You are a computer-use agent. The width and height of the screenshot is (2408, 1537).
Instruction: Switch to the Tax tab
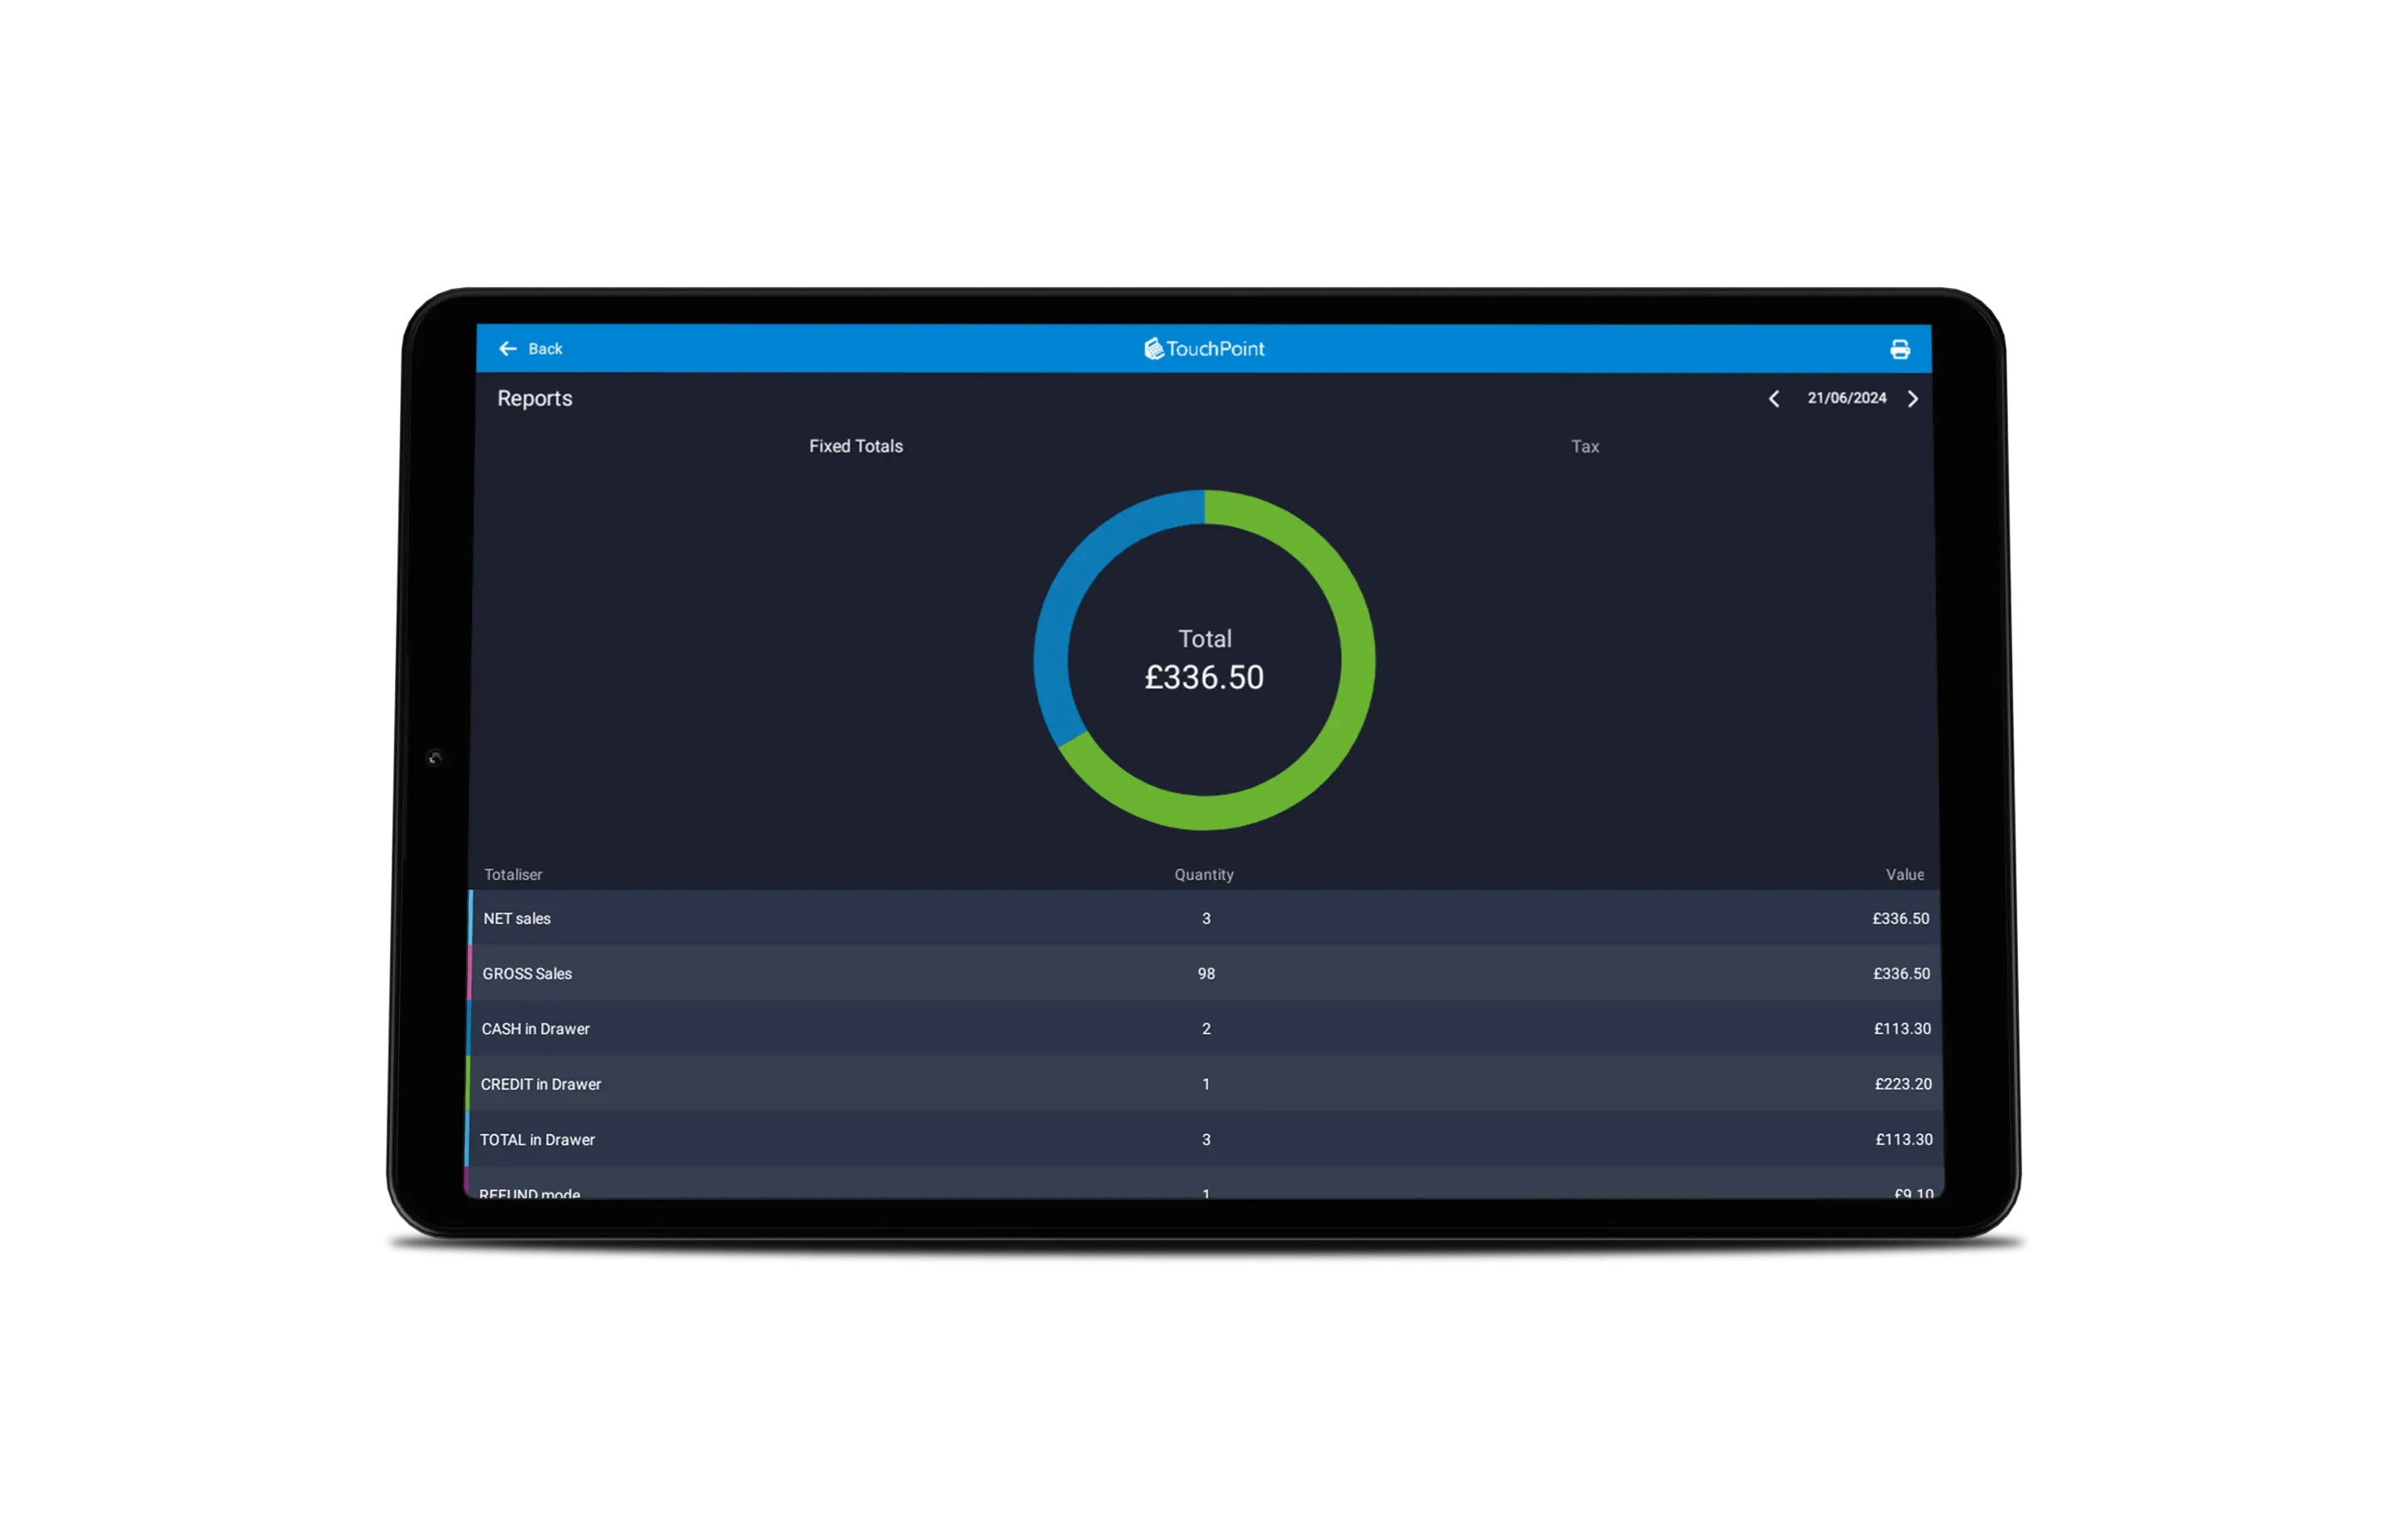pos(1584,446)
